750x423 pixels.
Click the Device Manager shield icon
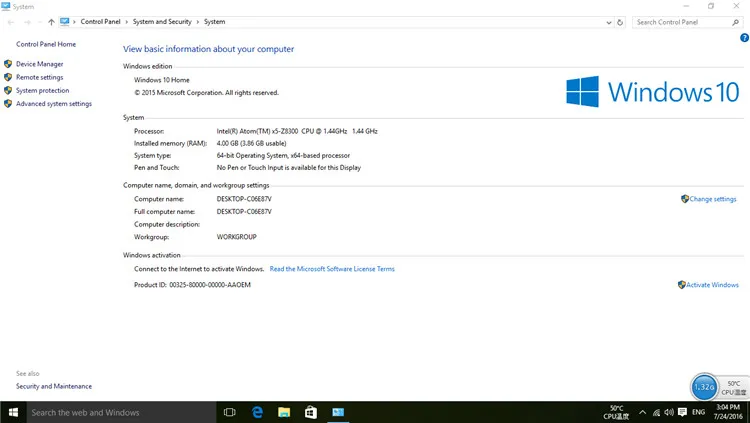point(8,64)
